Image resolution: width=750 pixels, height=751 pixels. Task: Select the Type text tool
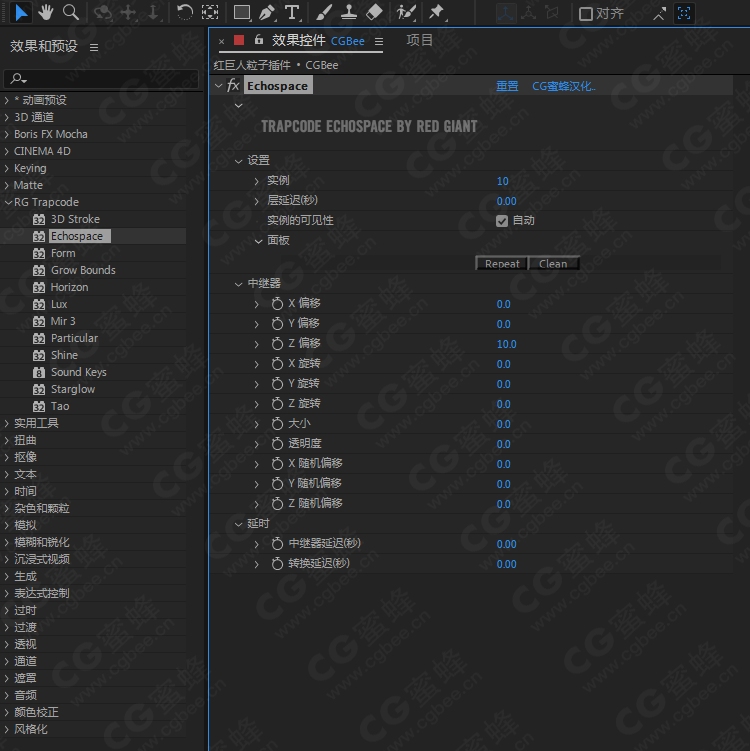(x=292, y=12)
